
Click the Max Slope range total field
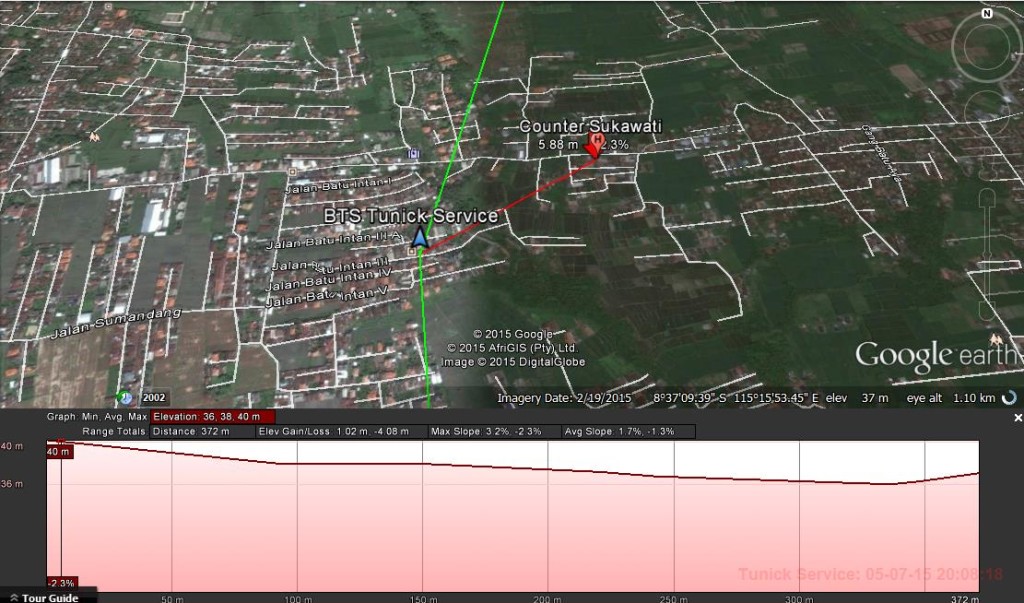tap(495, 431)
